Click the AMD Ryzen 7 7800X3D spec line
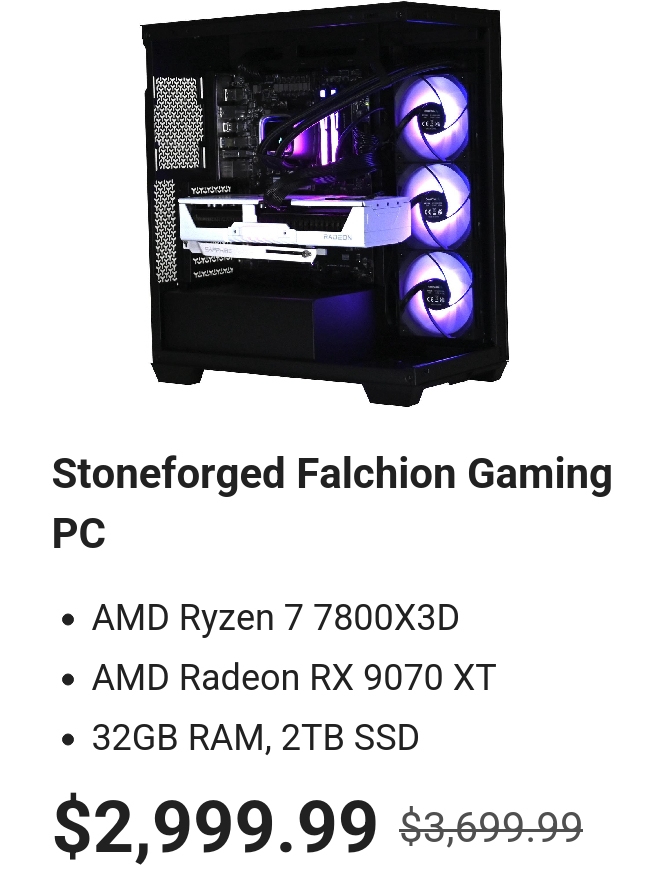The image size is (649, 870). (x=275, y=618)
